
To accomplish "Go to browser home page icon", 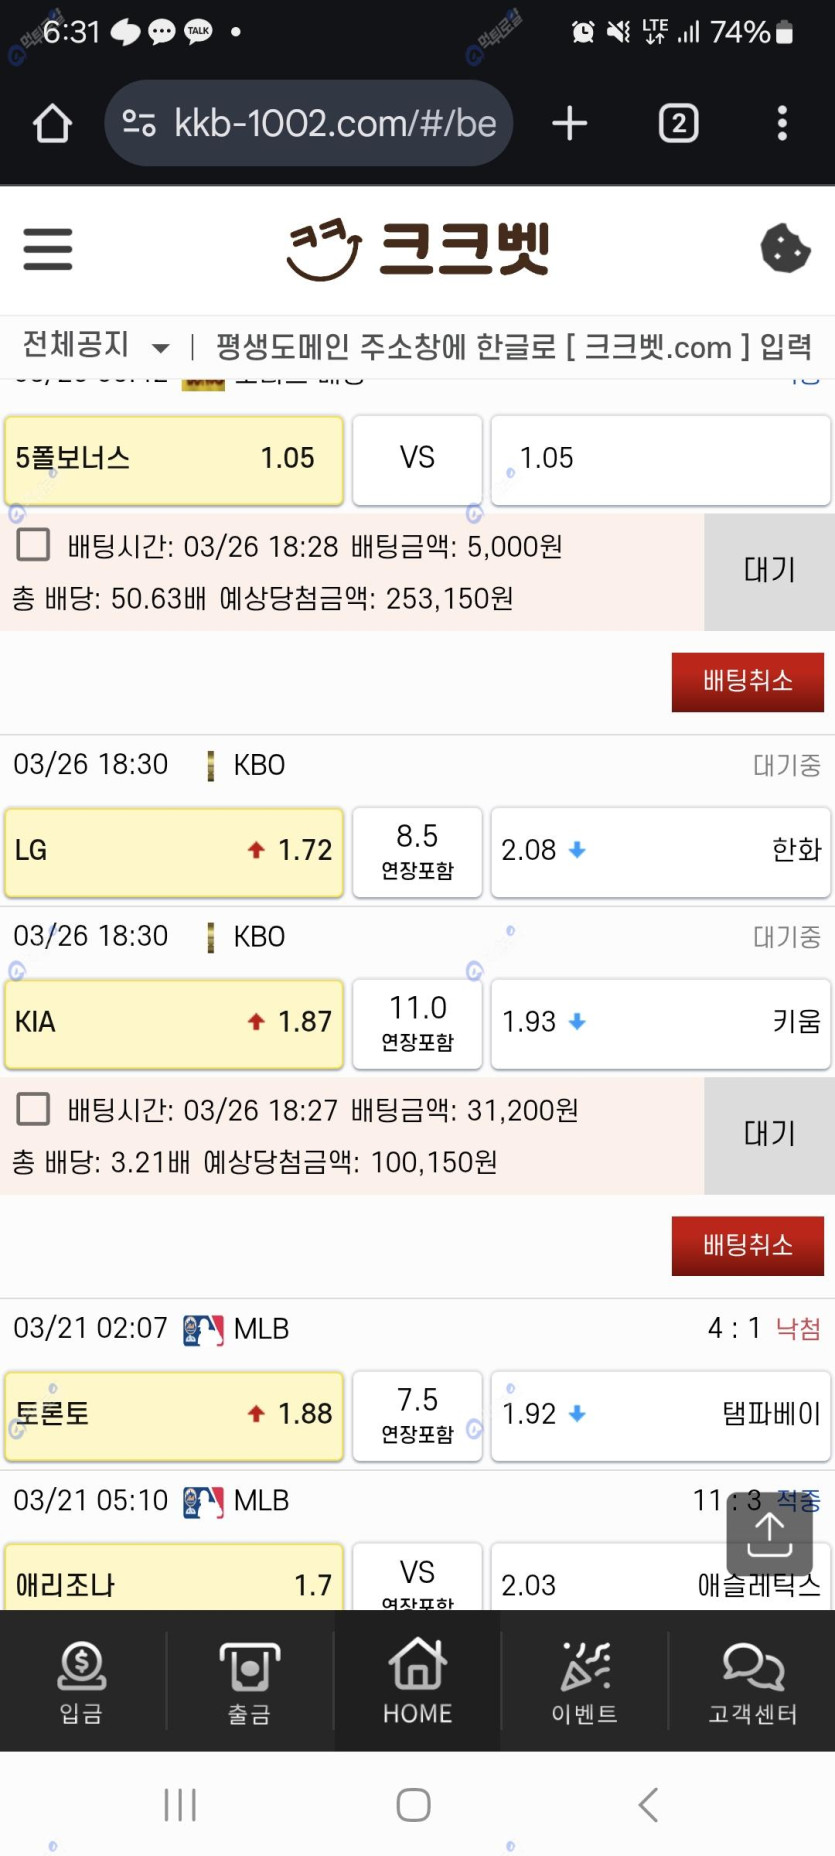I will tap(52, 124).
